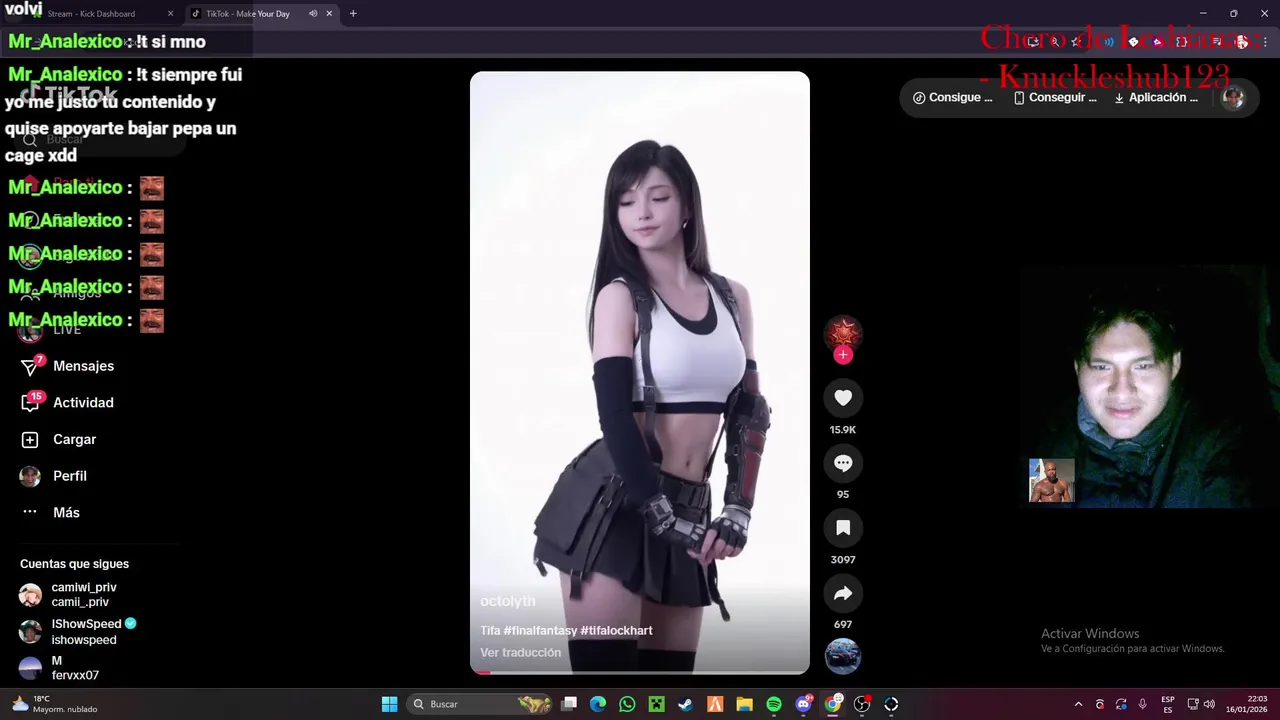The height and width of the screenshot is (720, 1280).
Task: Open weather widget showing 18°C
Action: (x=55, y=704)
